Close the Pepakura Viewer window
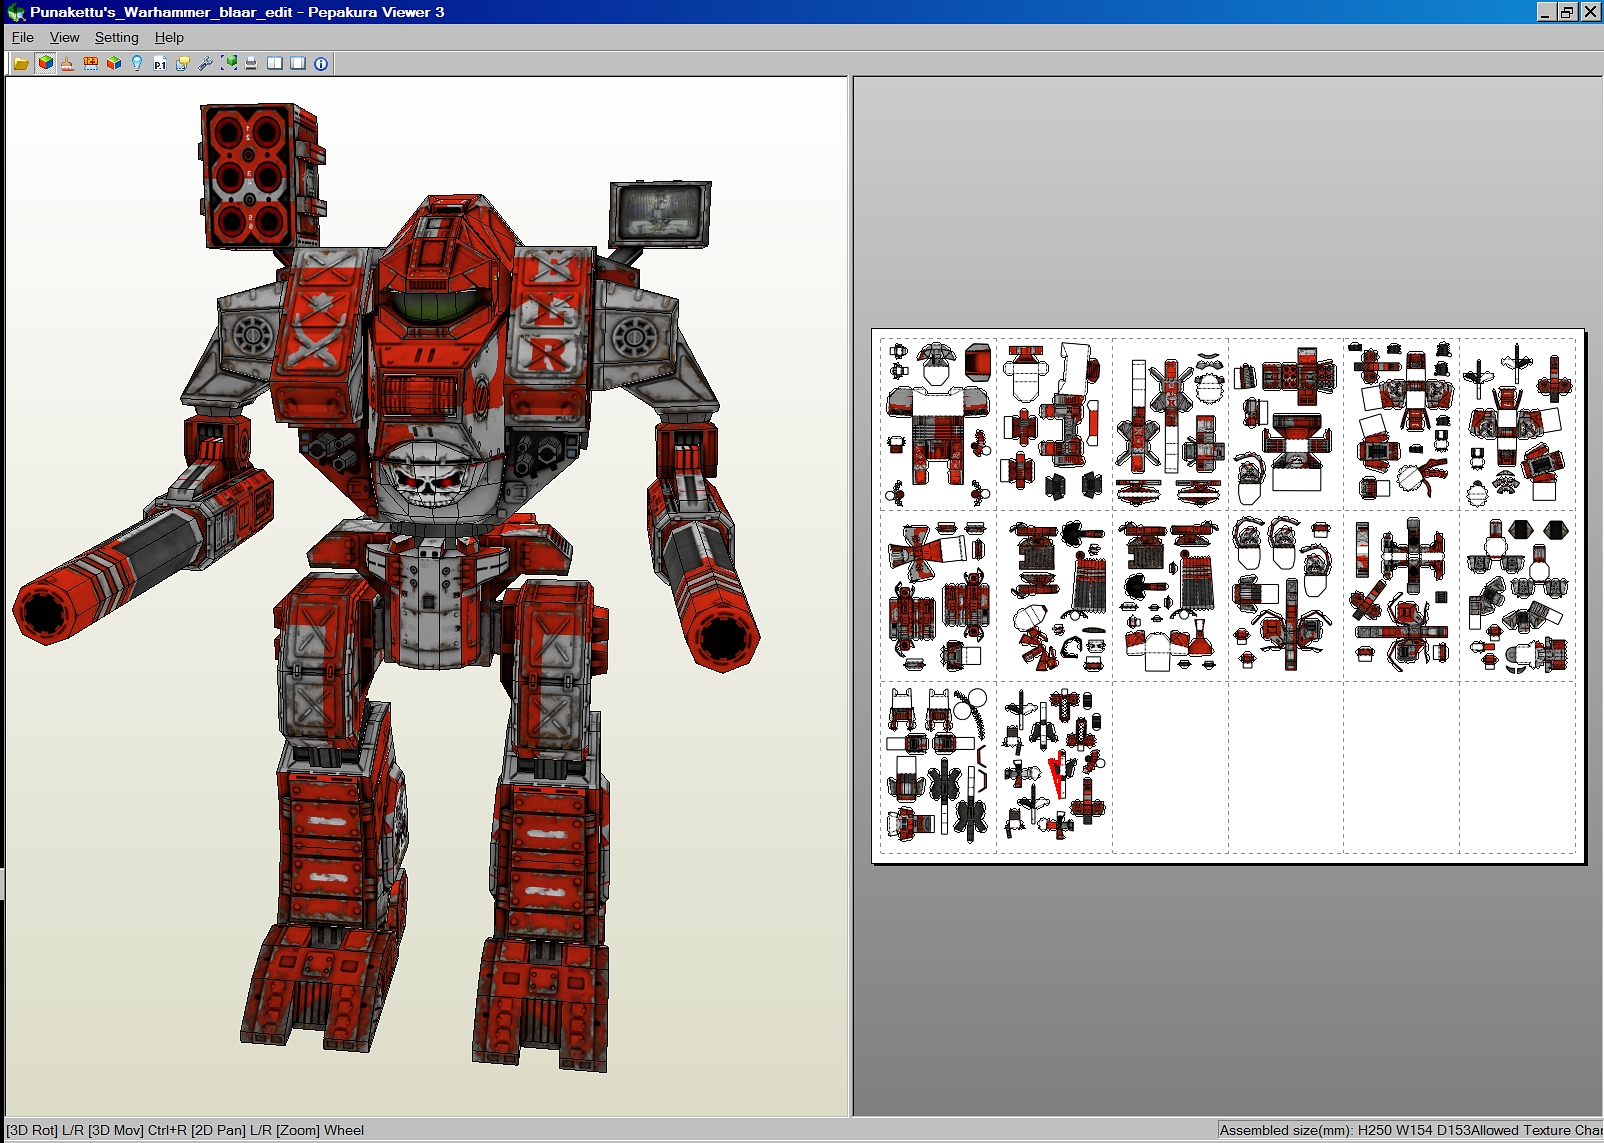 coord(1590,12)
